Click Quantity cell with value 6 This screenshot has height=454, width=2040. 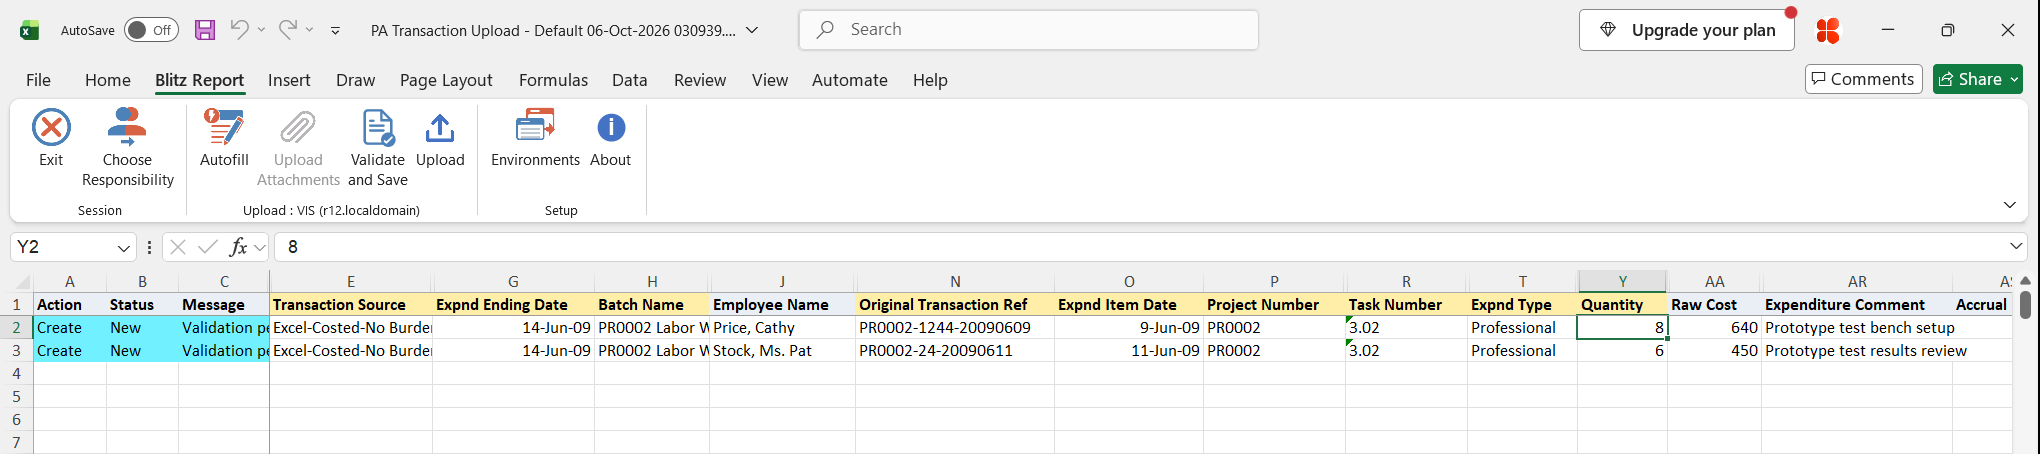pyautogui.click(x=1622, y=350)
